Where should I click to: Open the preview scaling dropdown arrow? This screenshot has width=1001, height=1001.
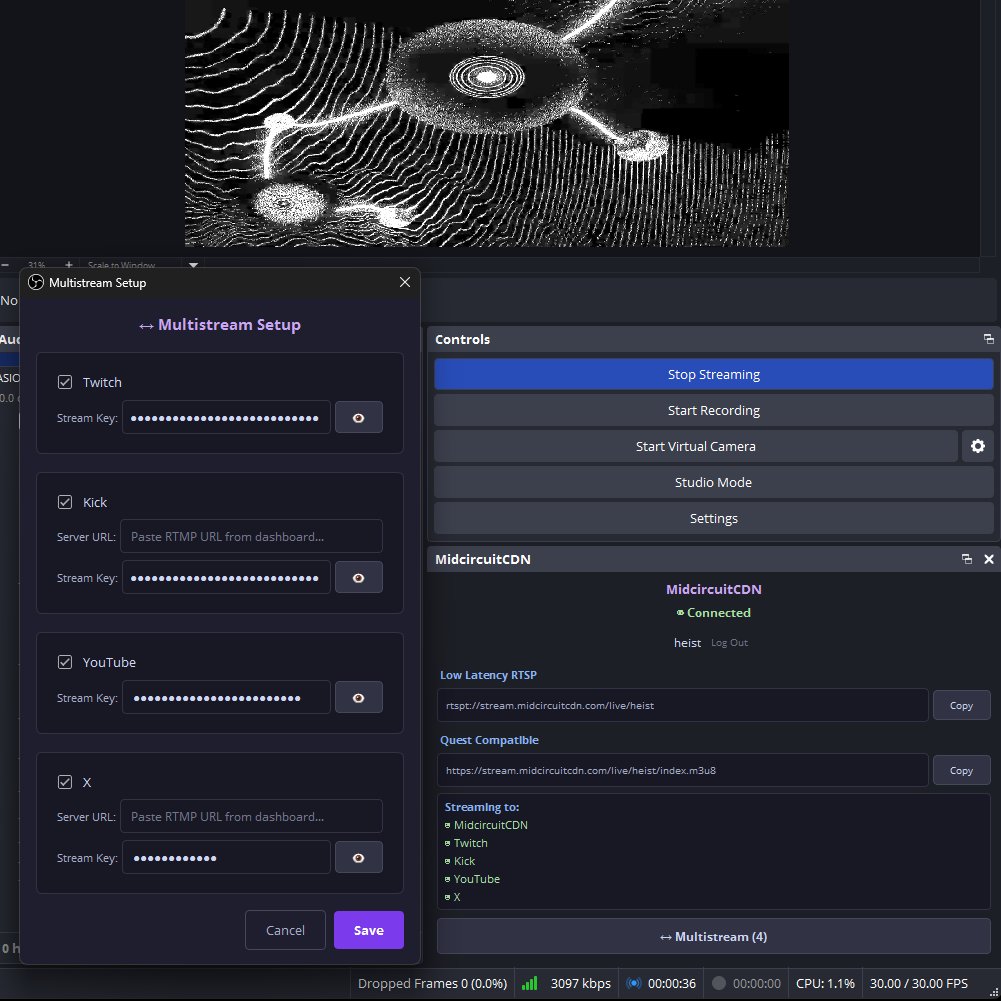193,265
